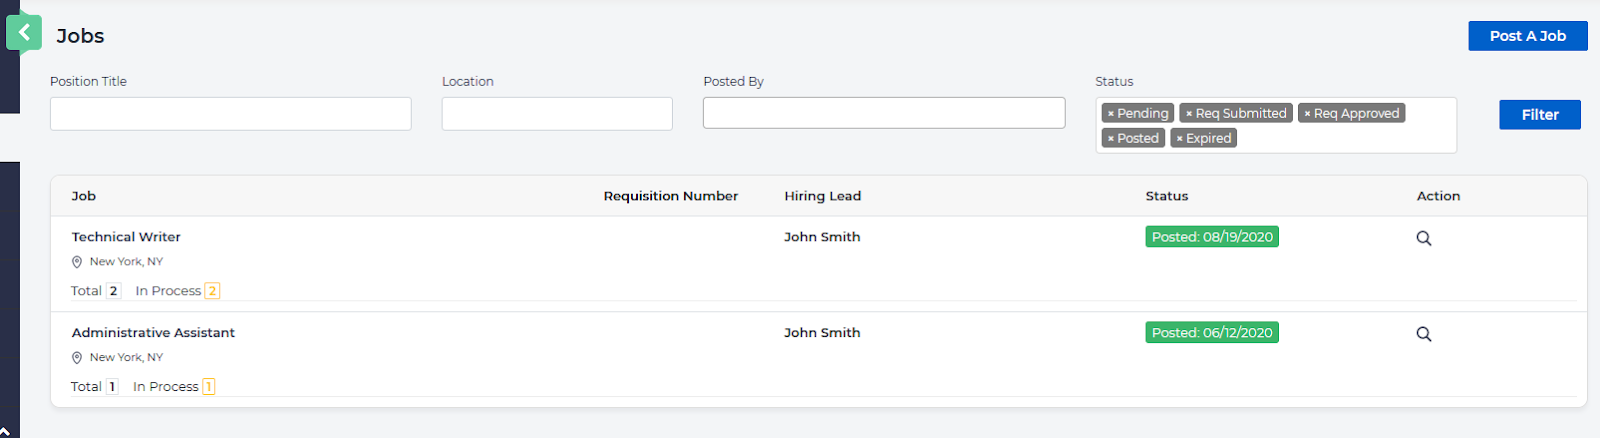Remove the Expired status filter tag
This screenshot has width=1600, height=438.
pyautogui.click(x=1179, y=139)
